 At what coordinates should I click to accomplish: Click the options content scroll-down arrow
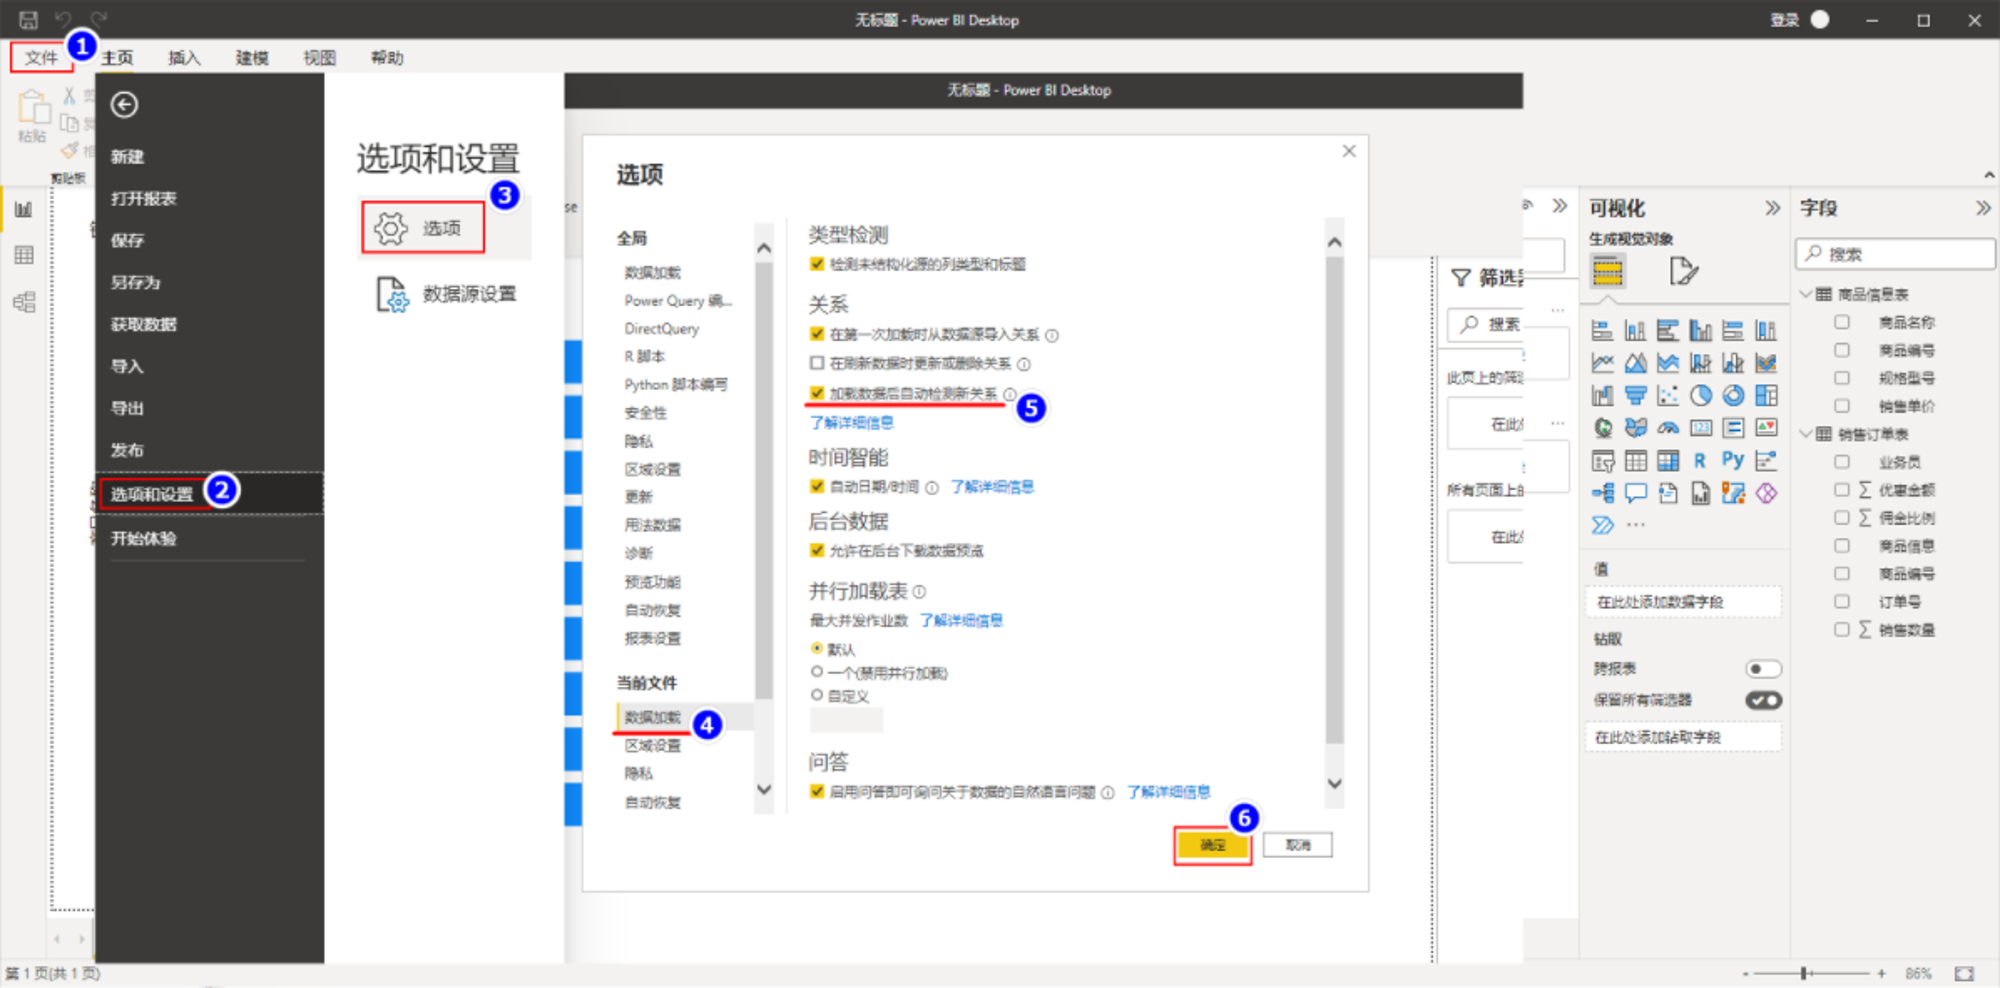1334,784
